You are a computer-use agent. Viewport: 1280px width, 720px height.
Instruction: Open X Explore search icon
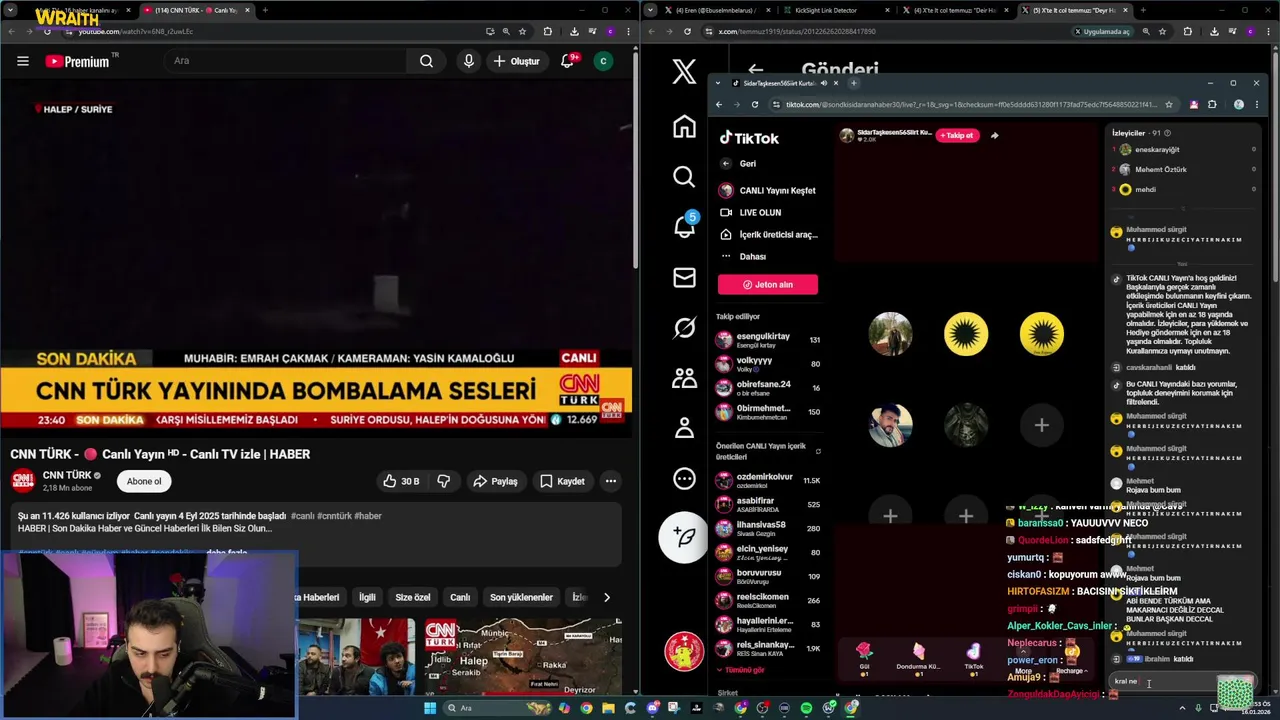[x=684, y=176]
